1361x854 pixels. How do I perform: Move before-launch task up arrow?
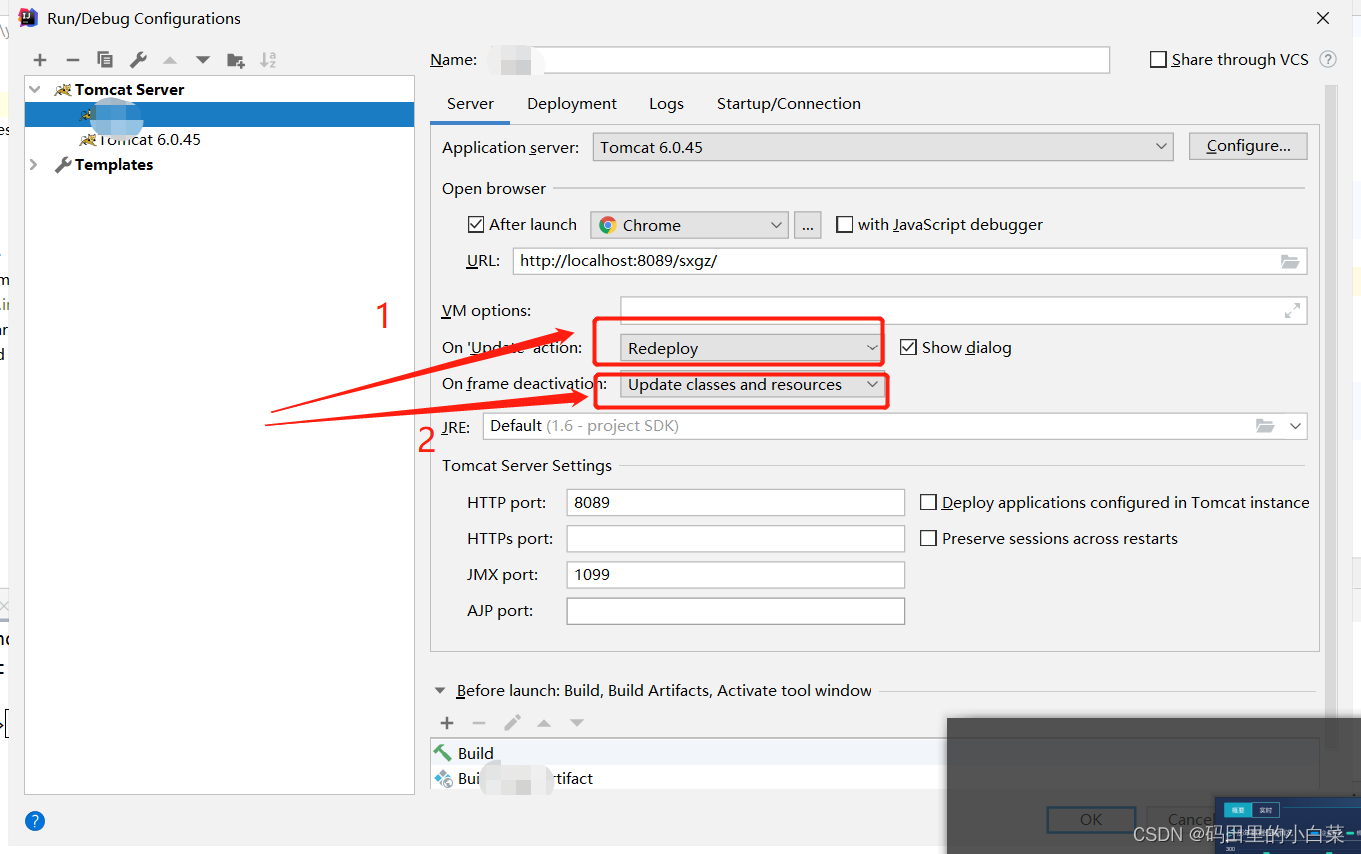544,723
